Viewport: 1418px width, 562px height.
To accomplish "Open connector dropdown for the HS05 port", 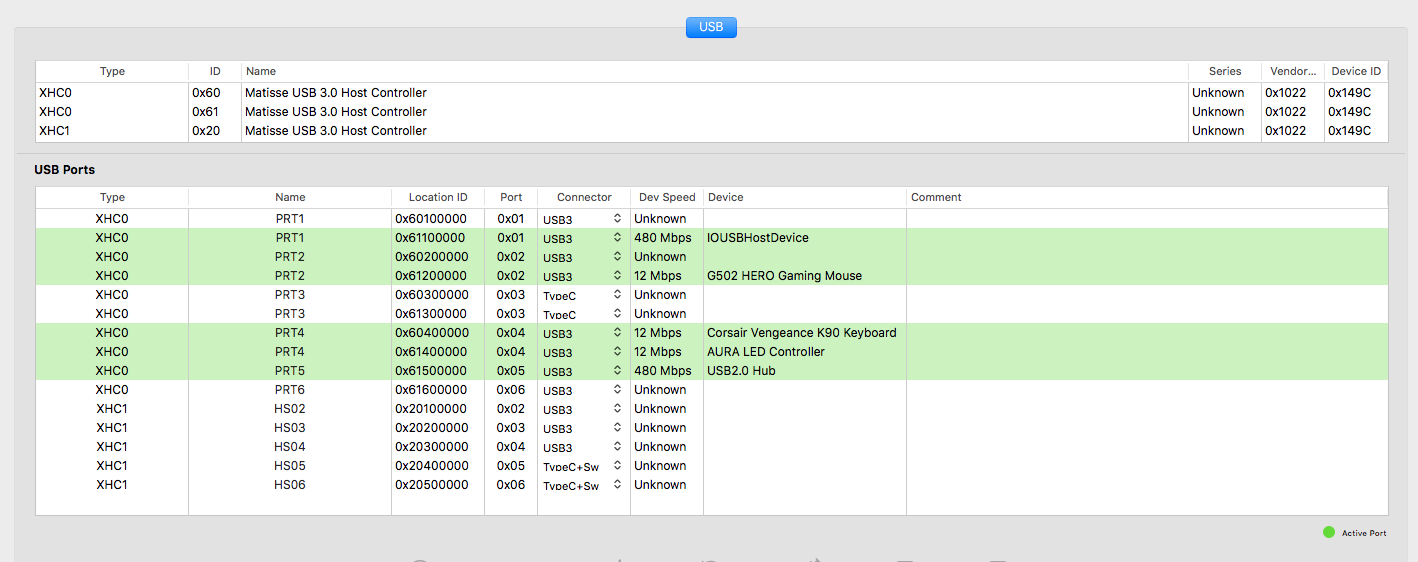I will pyautogui.click(x=583, y=466).
